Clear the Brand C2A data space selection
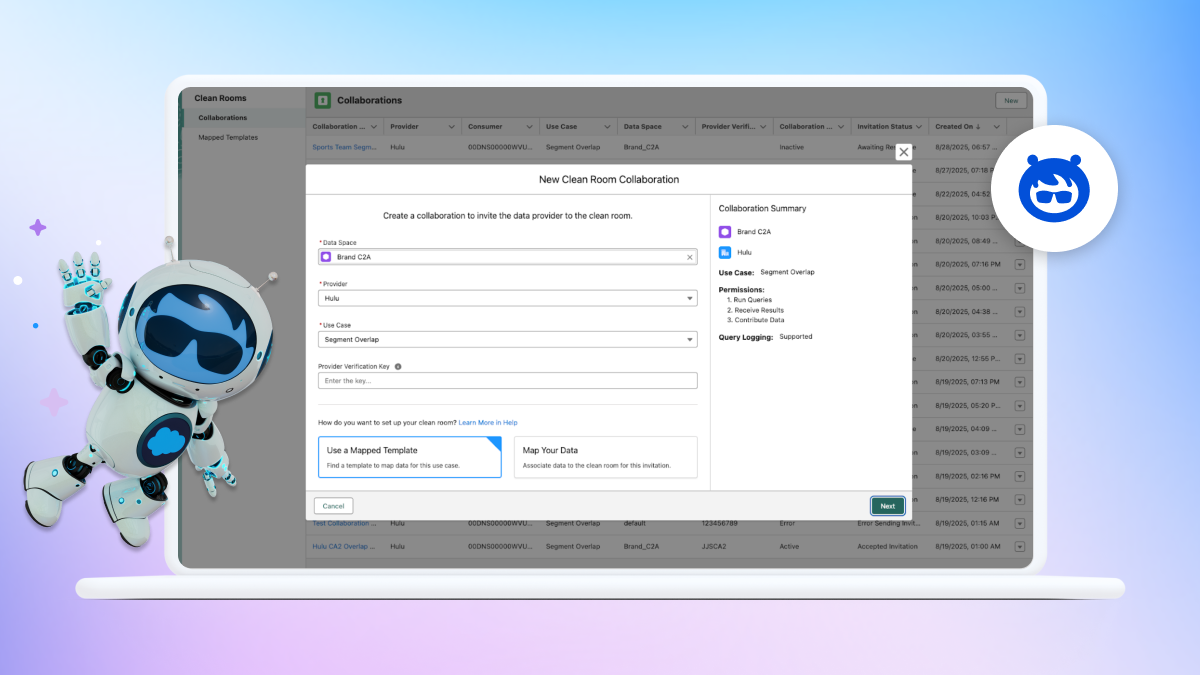Image resolution: width=1200 pixels, height=675 pixels. click(689, 257)
